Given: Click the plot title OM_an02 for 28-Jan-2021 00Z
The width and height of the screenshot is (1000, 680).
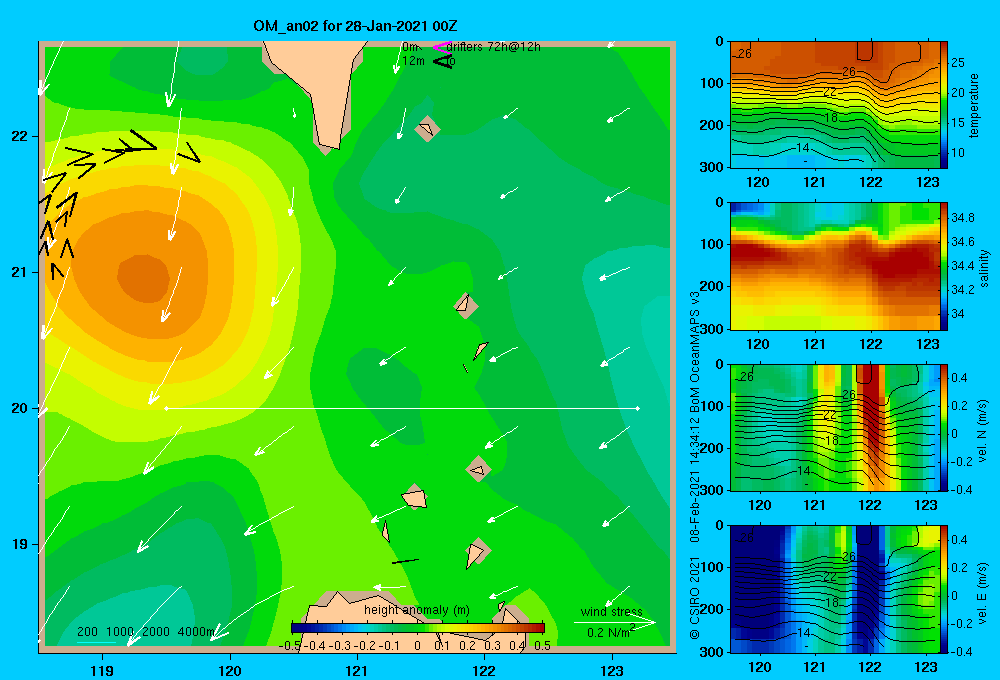Looking at the screenshot, I should tap(355, 26).
